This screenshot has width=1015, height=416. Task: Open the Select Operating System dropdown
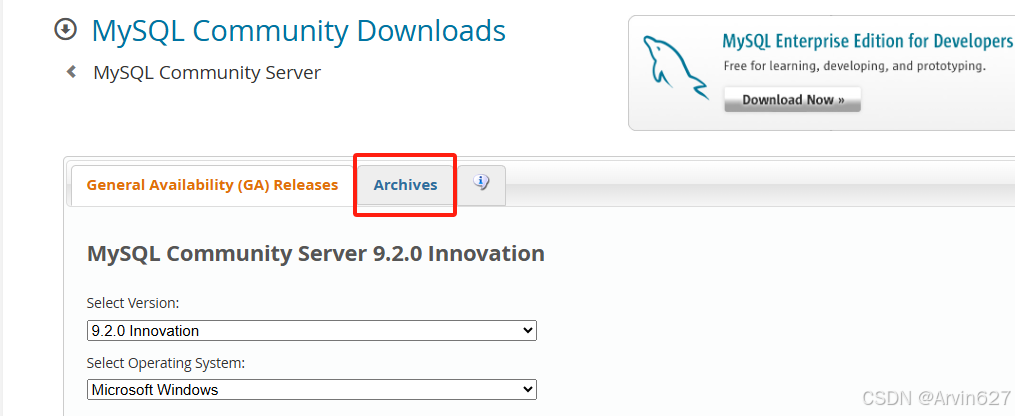pyautogui.click(x=311, y=389)
